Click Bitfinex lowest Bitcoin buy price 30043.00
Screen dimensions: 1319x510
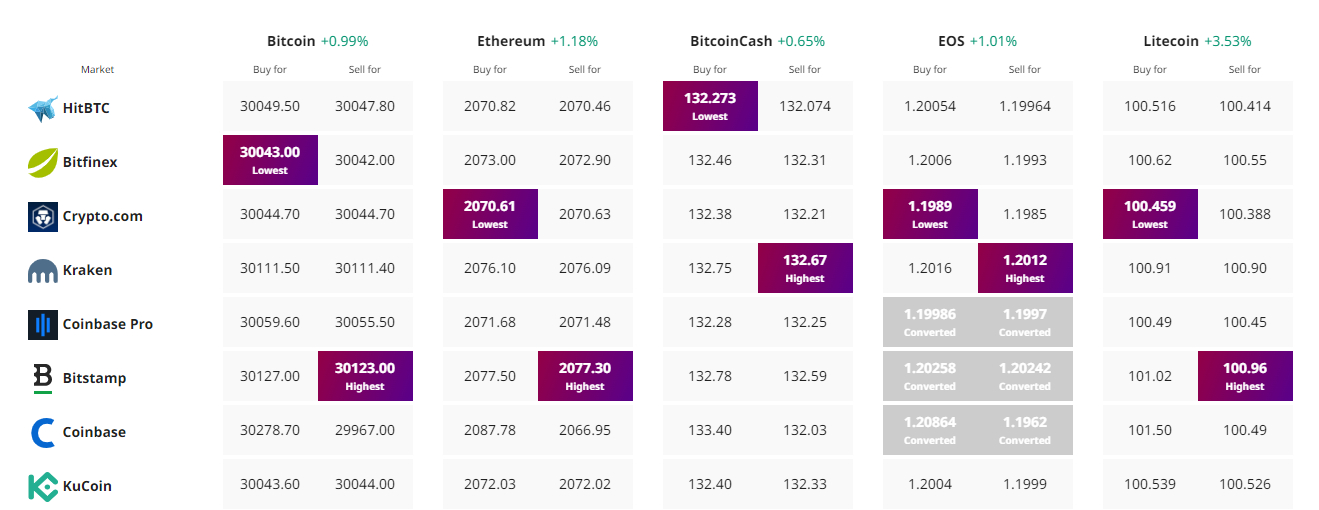pos(270,160)
